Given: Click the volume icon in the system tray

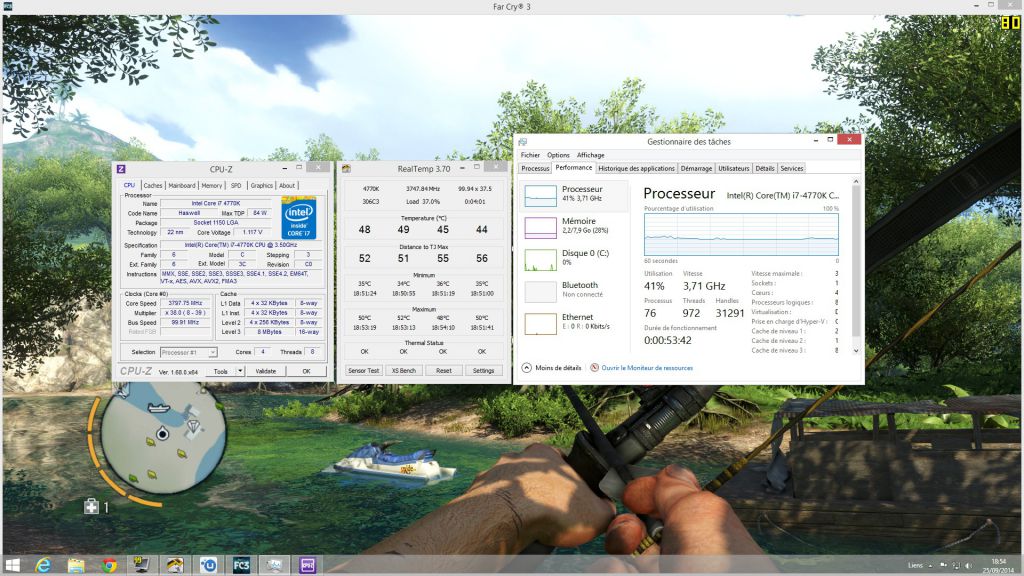Looking at the screenshot, I should pos(968,566).
